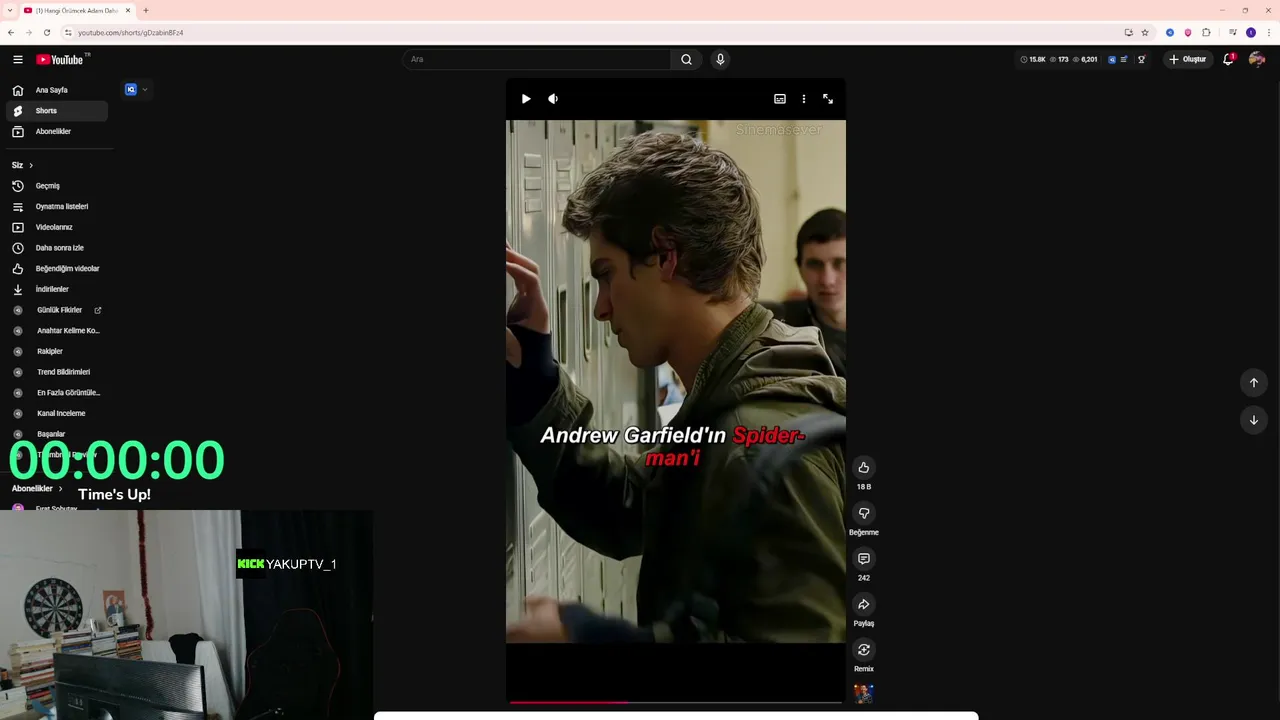Screen dimensions: 1280x720
Task: Open Videolarınız in the sidebar
Action: click(x=57, y=227)
